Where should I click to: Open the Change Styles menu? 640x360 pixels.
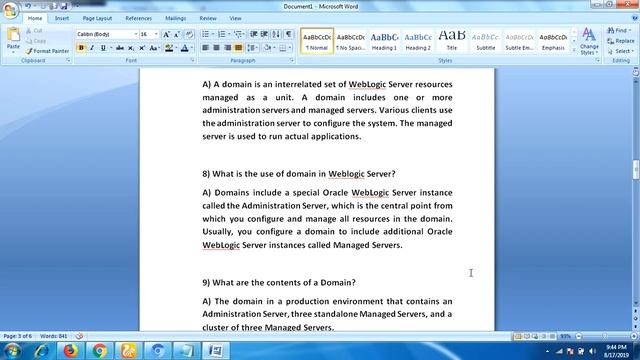tap(589, 41)
